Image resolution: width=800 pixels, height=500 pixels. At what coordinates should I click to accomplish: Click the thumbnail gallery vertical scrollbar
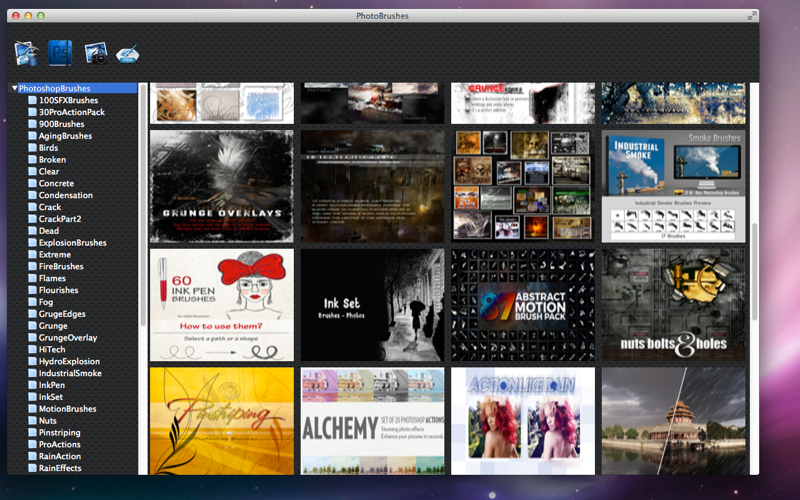[x=755, y=271]
